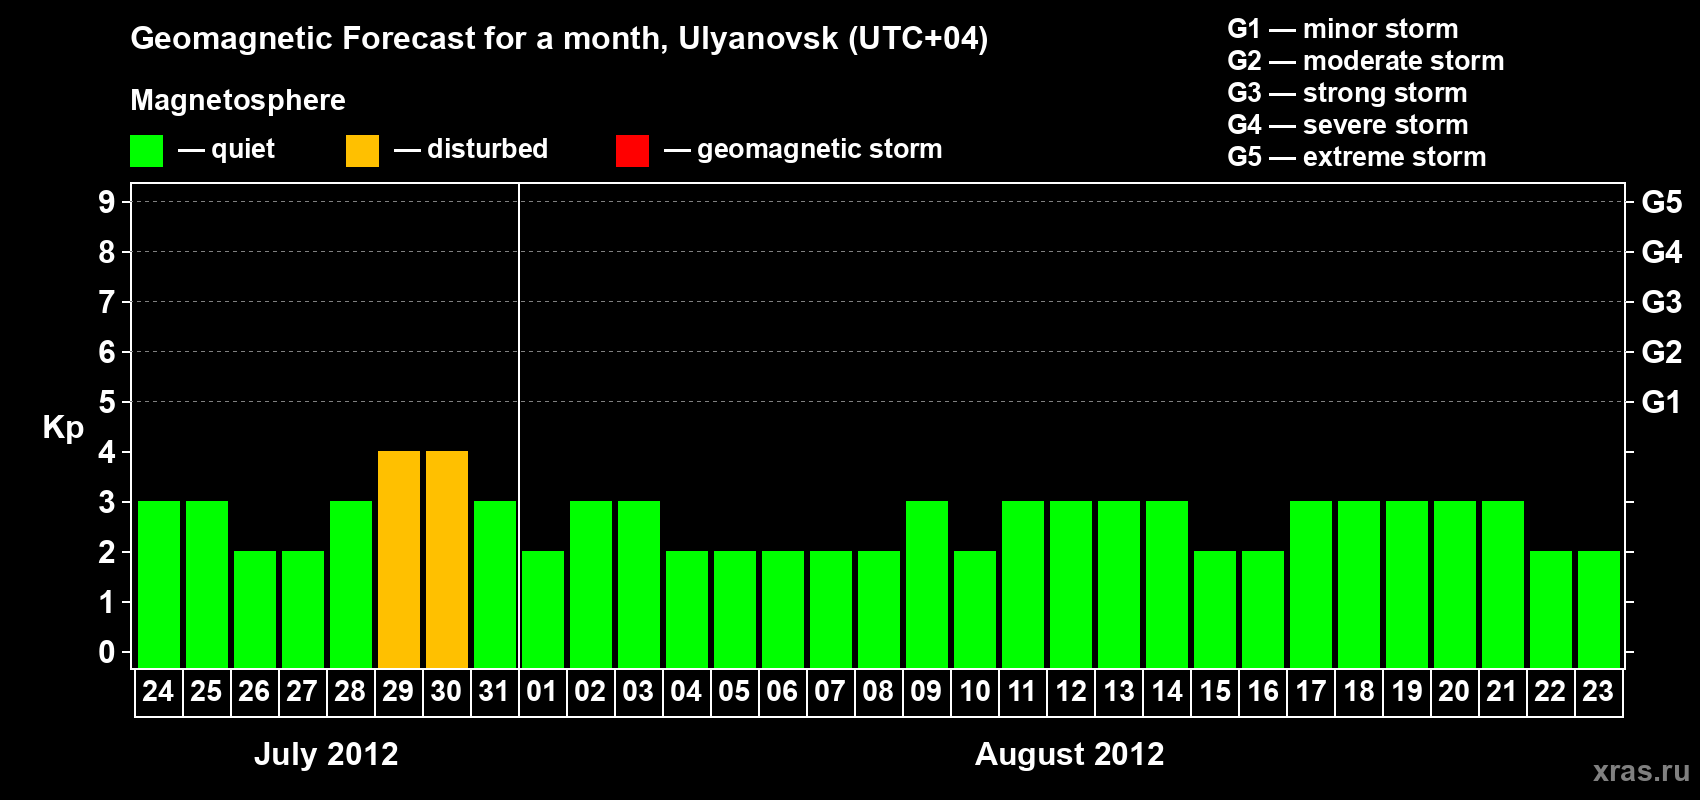The height and width of the screenshot is (800, 1700).
Task: Click the date label 17
Action: point(1310,691)
